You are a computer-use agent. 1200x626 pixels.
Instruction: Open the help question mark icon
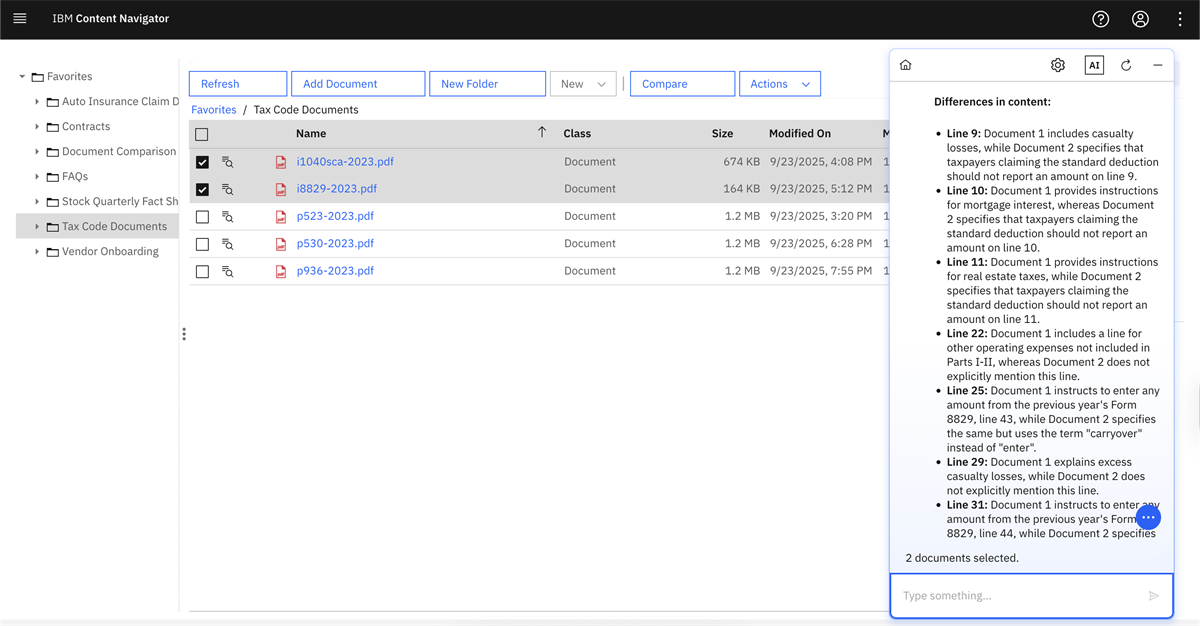pyautogui.click(x=1100, y=19)
